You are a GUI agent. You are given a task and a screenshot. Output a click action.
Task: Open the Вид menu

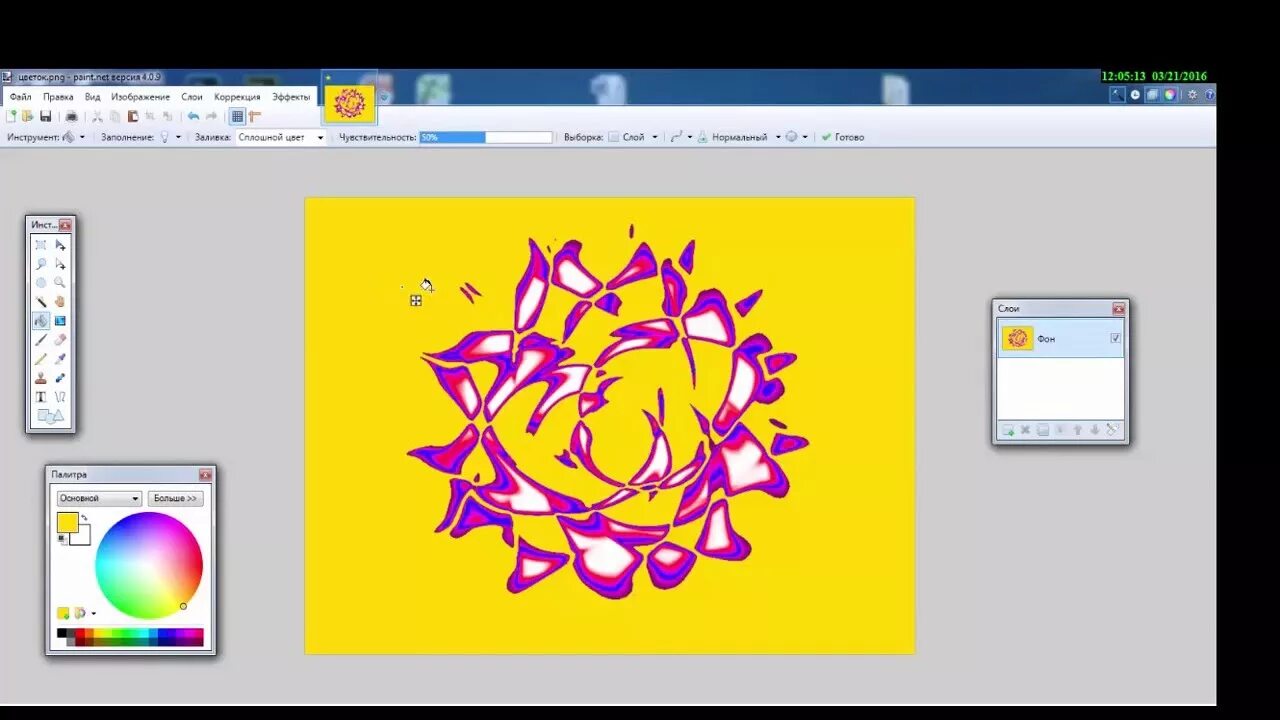click(92, 97)
